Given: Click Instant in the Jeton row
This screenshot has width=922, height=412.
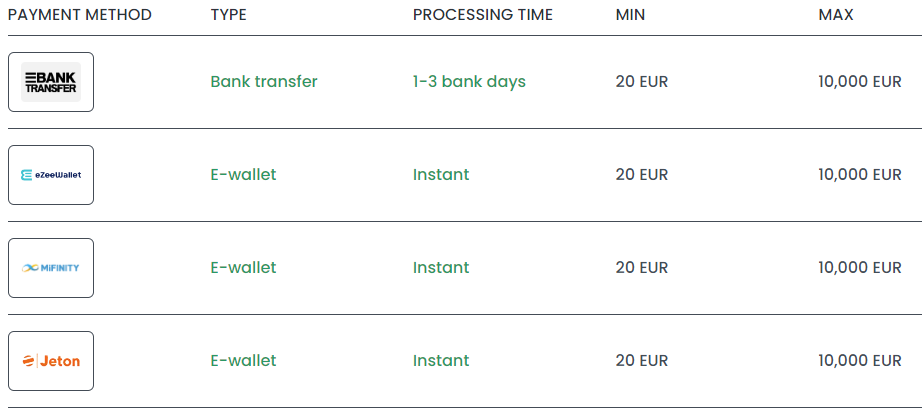Looking at the screenshot, I should point(441,360).
